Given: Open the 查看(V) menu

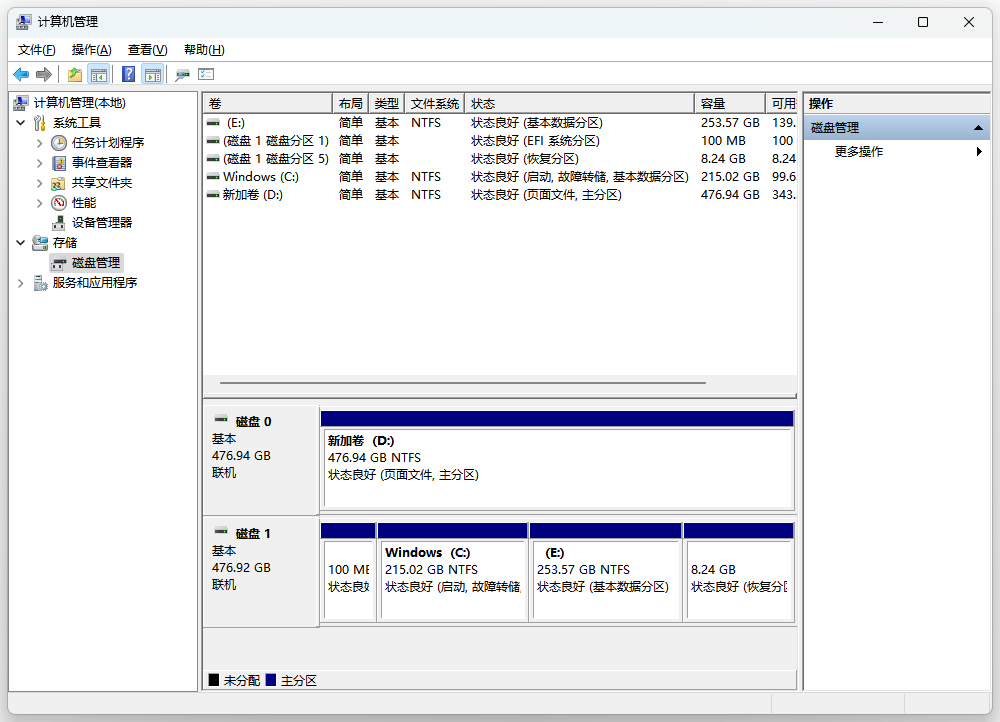Looking at the screenshot, I should [x=147, y=50].
